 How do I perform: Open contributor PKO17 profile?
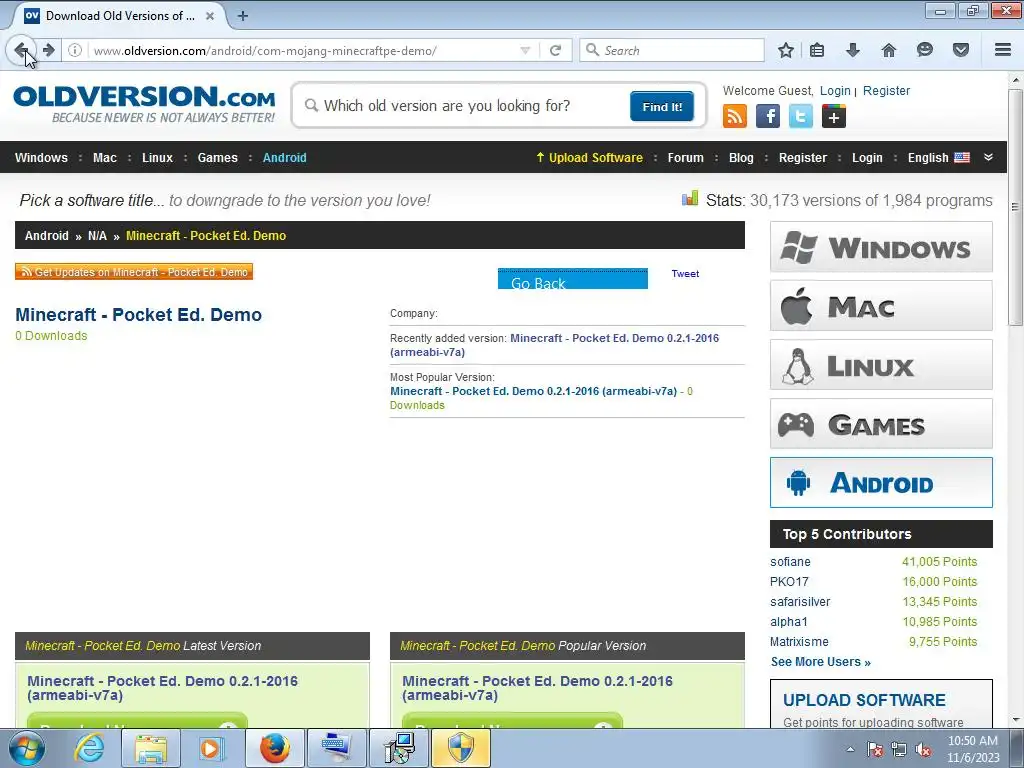(789, 582)
